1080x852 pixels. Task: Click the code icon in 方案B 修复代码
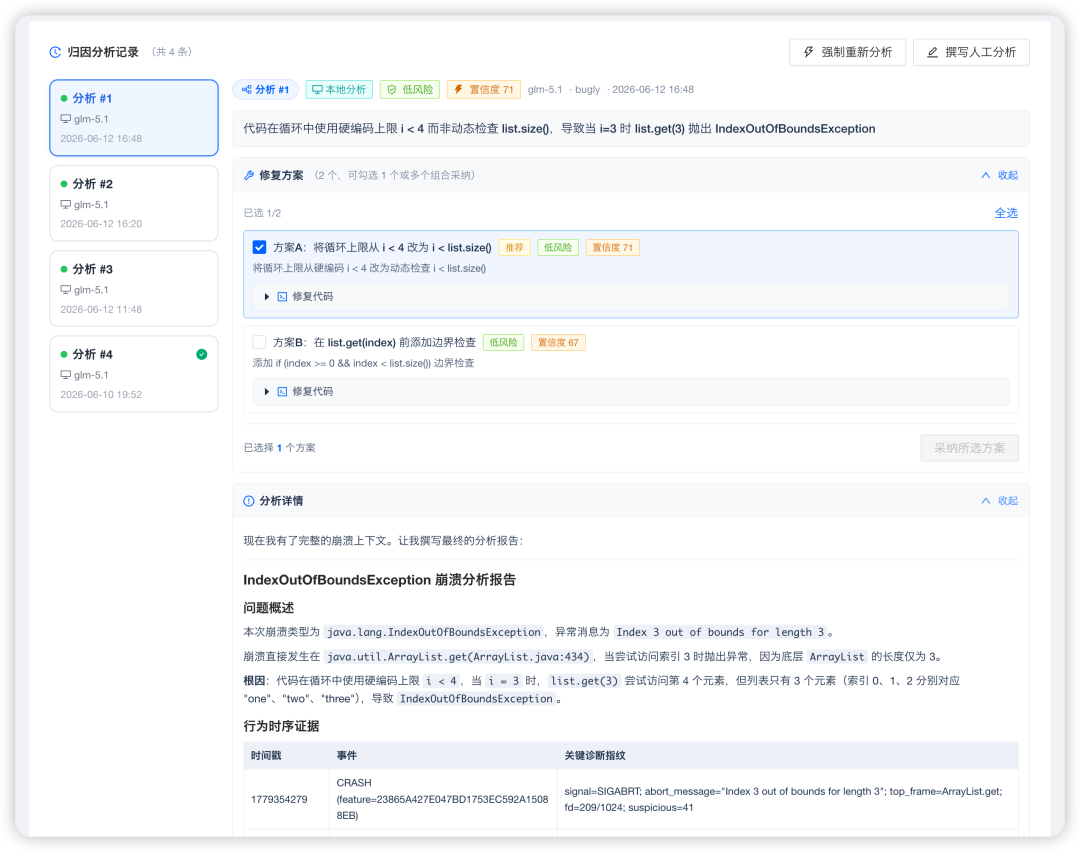(282, 392)
